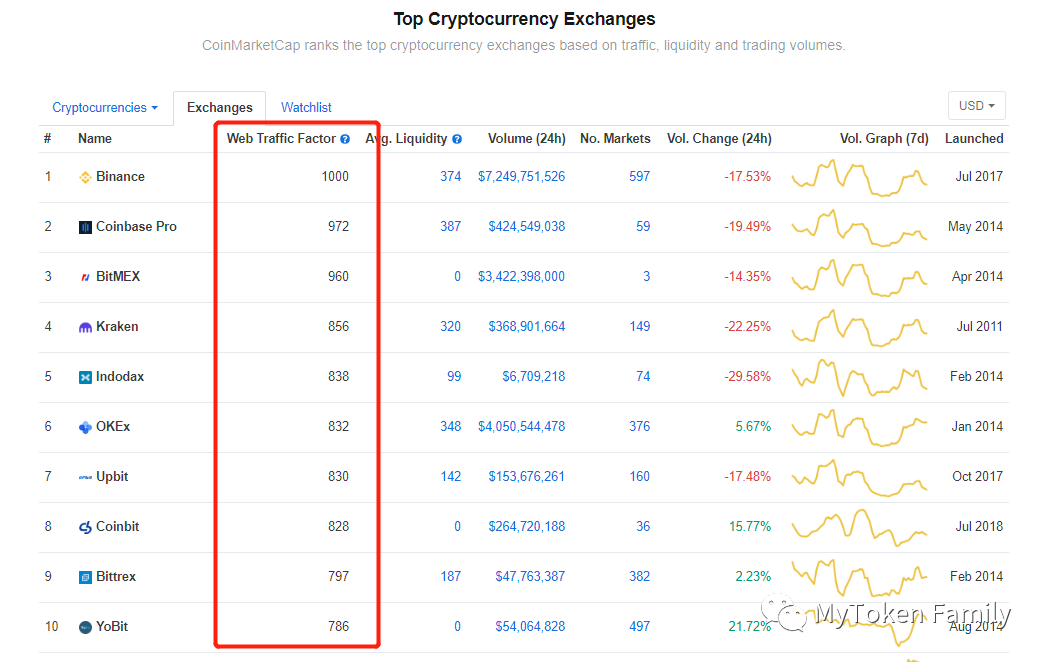Viewport: 1045px width, 662px height.
Task: Open the OKEx exchange link
Action: [x=113, y=427]
